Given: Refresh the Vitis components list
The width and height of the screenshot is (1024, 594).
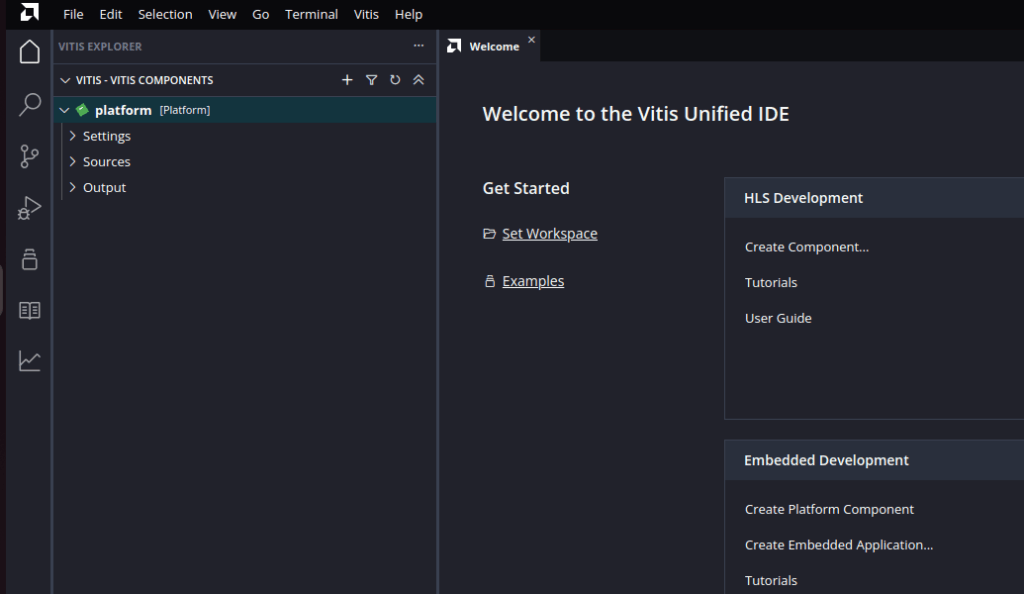Looking at the screenshot, I should (395, 80).
